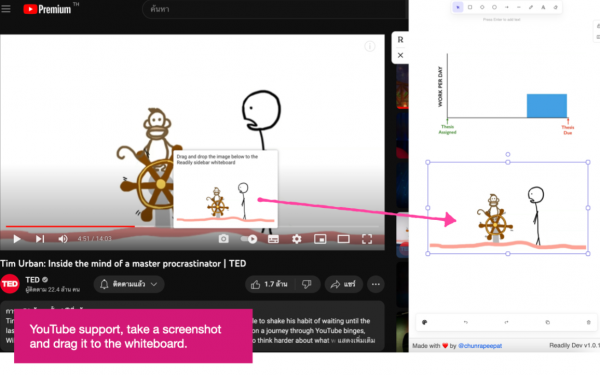The image size is (600, 375).
Task: Select the pointer selection tool in whiteboard
Action: click(x=458, y=7)
